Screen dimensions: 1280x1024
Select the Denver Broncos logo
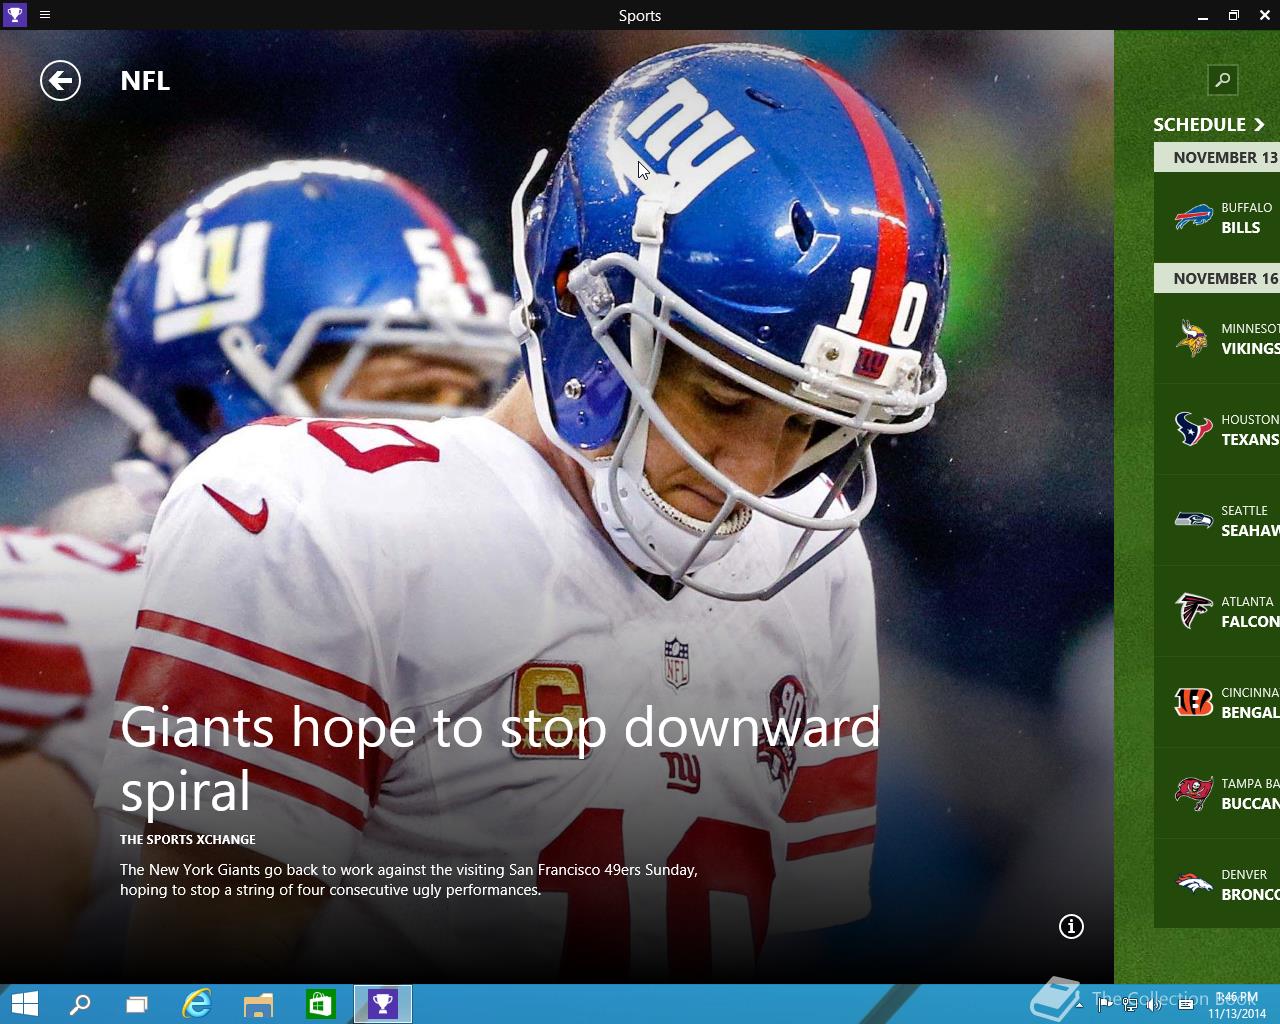click(x=1193, y=884)
